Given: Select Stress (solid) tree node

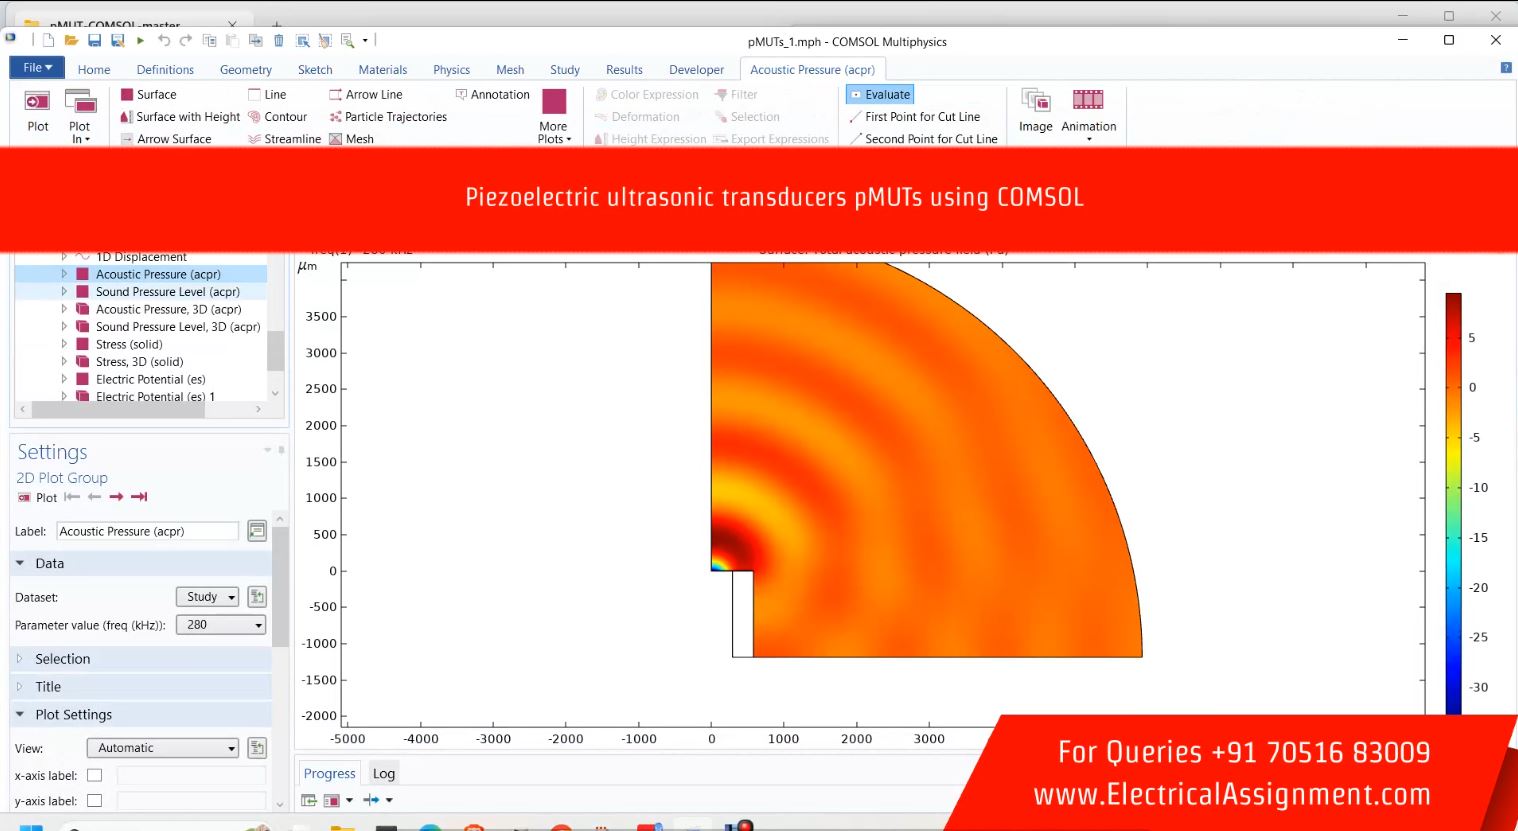Looking at the screenshot, I should click(x=129, y=344).
